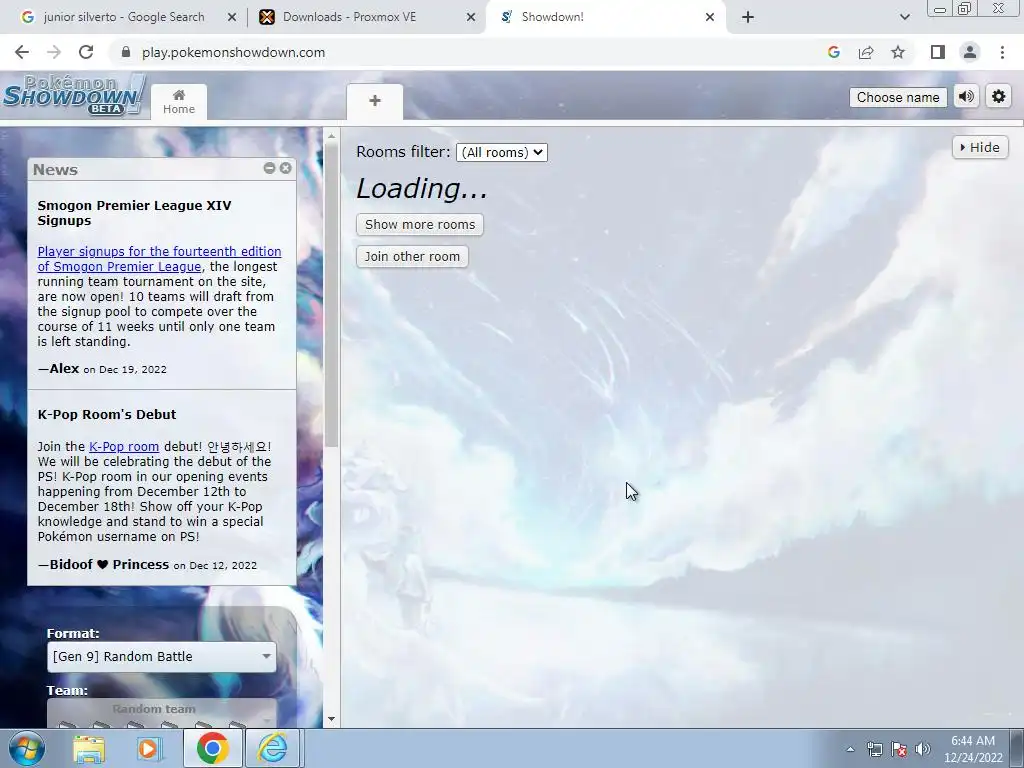Show hidden tray icons arrow
Image resolution: width=1024 pixels, height=768 pixels.
(850, 749)
